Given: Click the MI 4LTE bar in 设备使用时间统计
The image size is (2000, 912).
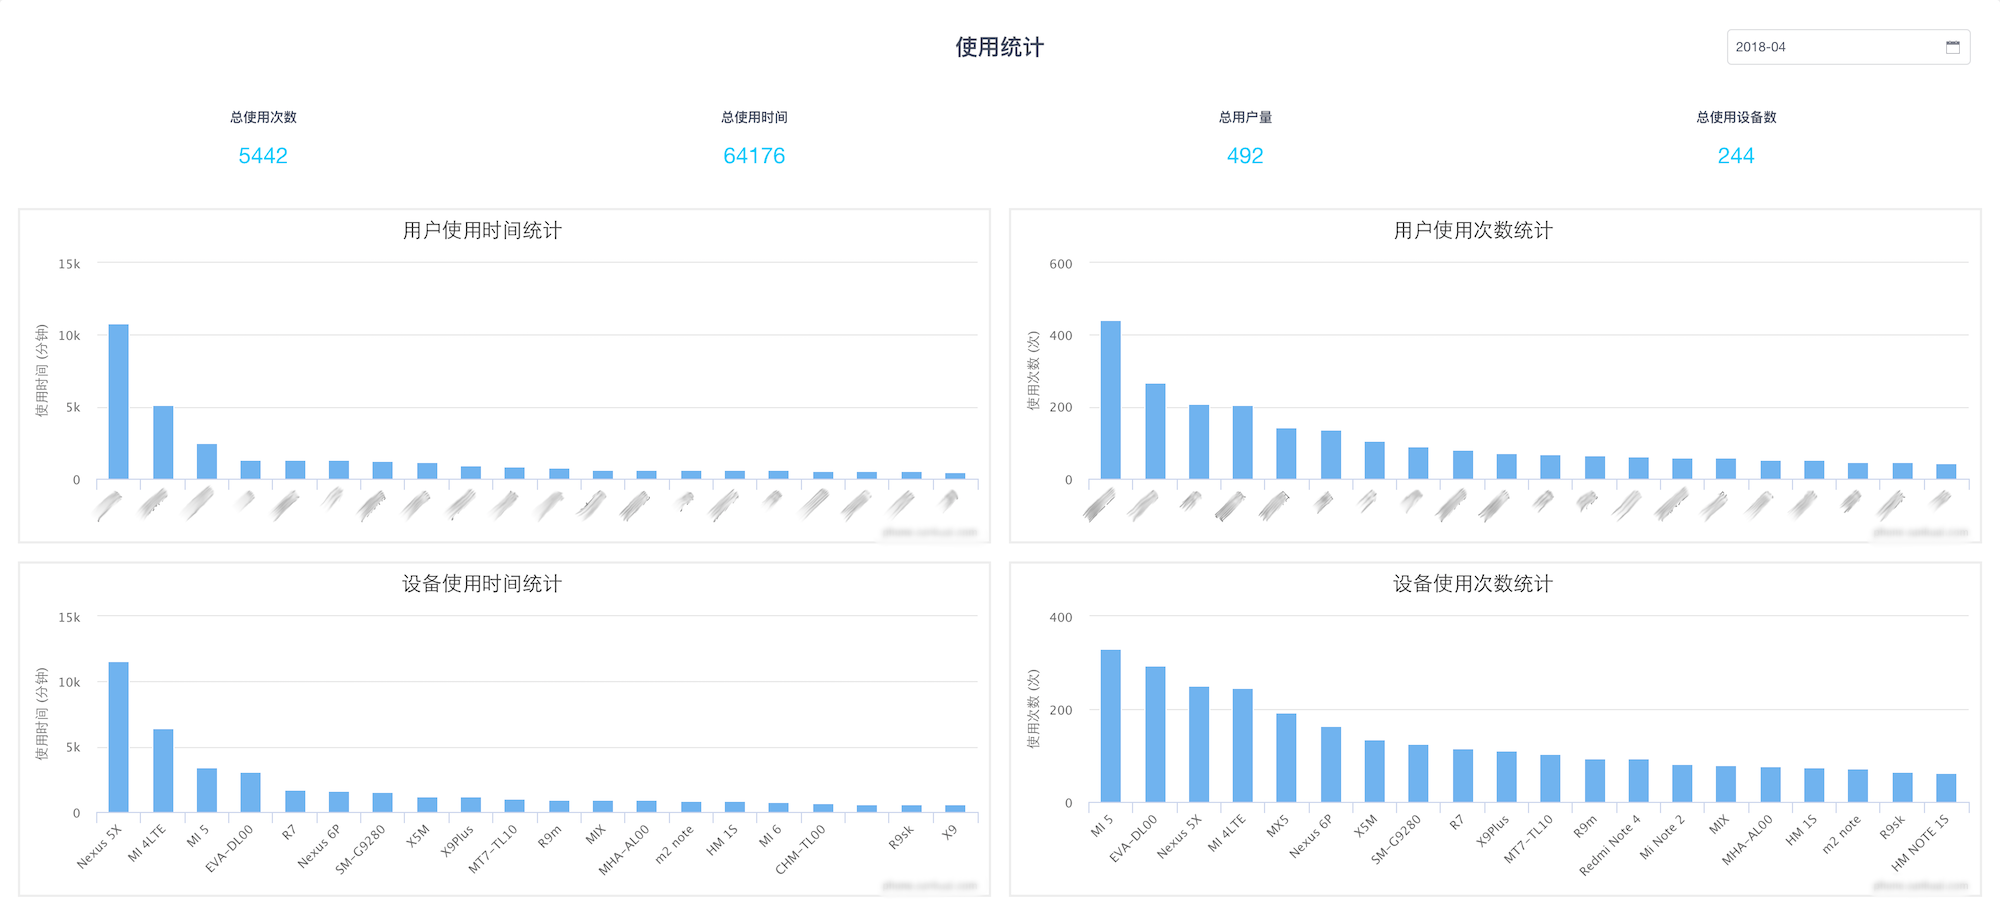Looking at the screenshot, I should [163, 770].
